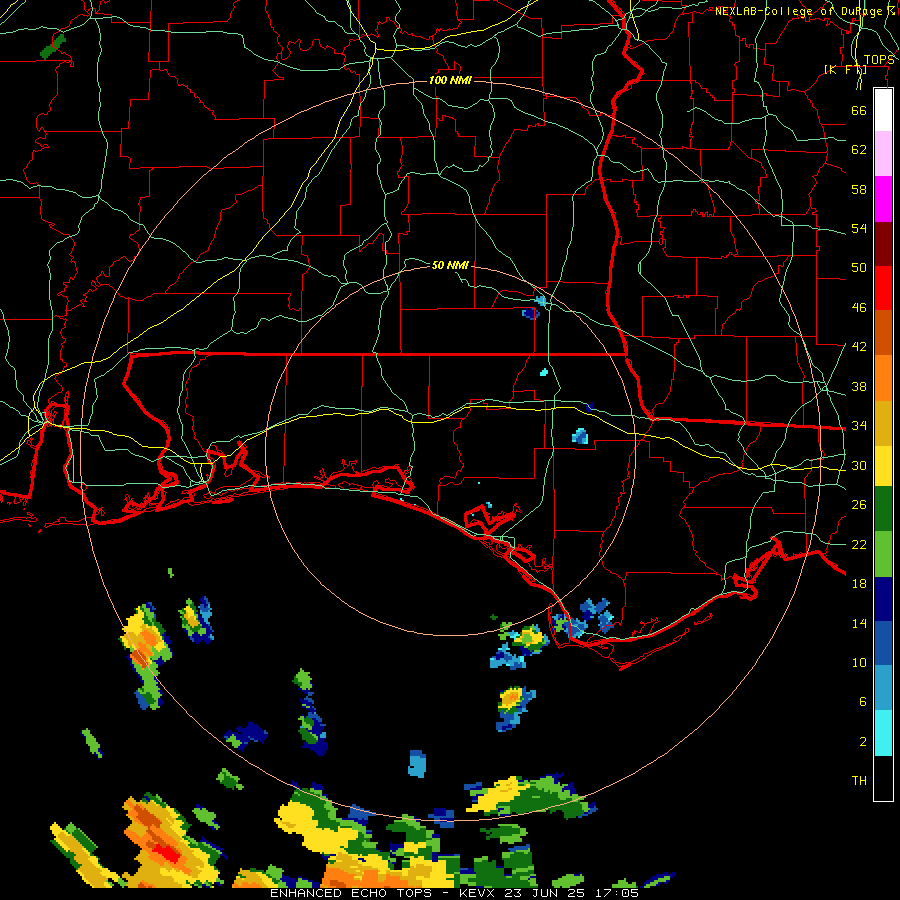Screen dimensions: 900x900
Task: Click legend value '42'
Action: (x=859, y=347)
